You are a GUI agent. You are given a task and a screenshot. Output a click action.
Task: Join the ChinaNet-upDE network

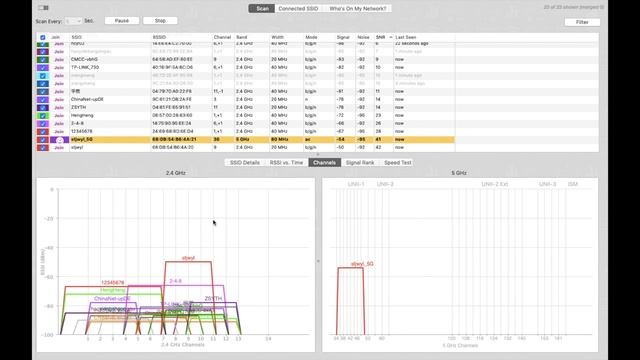59,100
